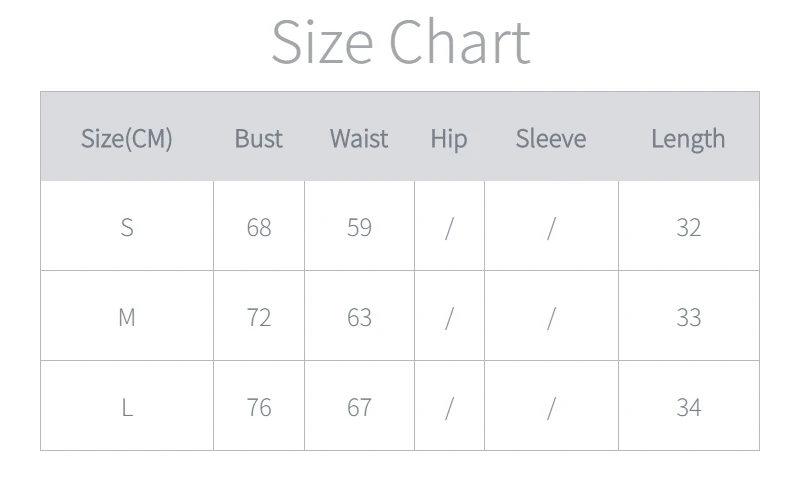Click the "Bust" column header
This screenshot has height=500, width=800.
click(x=259, y=138)
